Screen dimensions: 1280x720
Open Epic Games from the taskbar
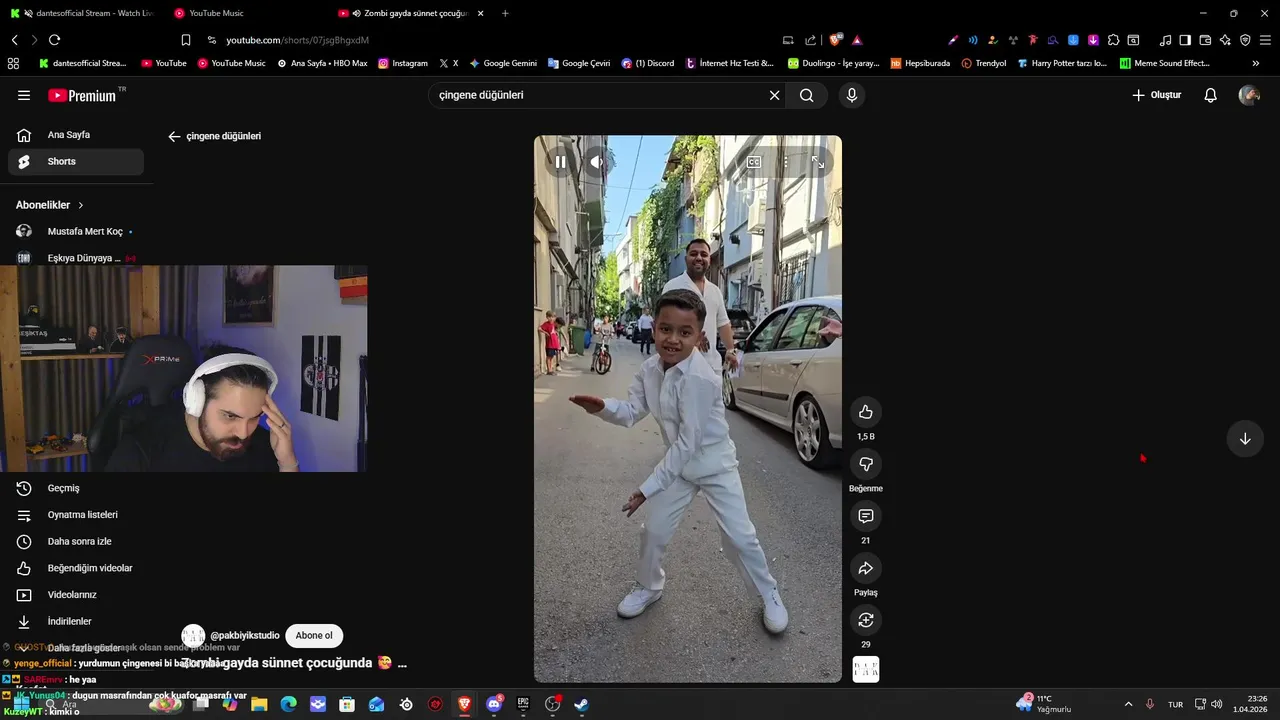[523, 704]
